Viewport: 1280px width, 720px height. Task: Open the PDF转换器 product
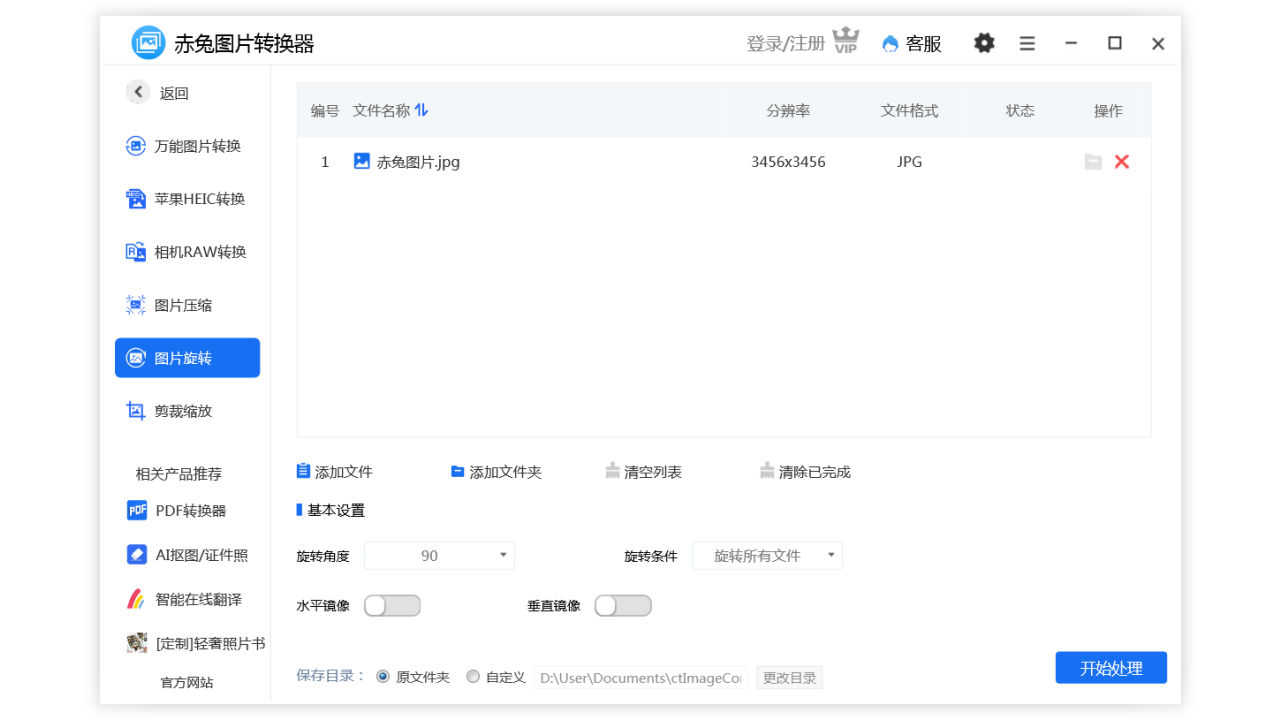click(190, 510)
